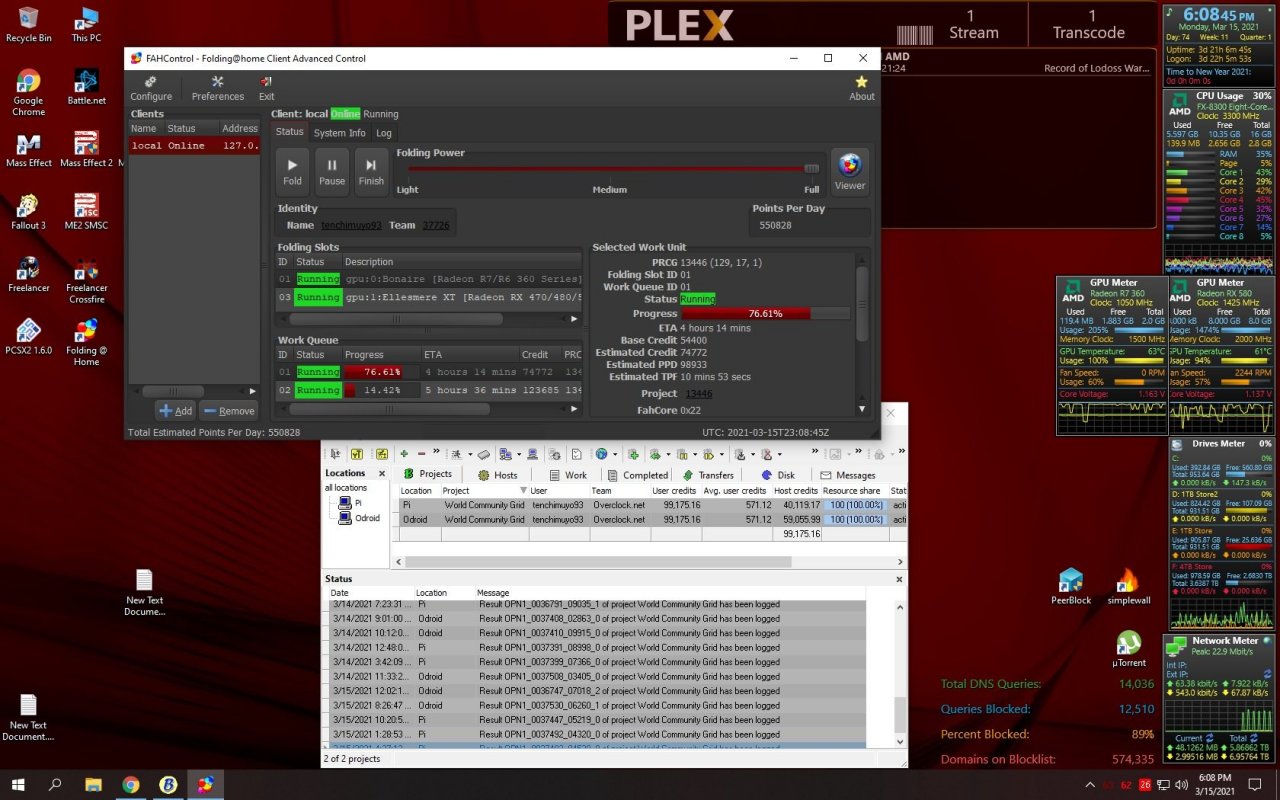The height and width of the screenshot is (800, 1280).
Task: Open the Transfers tab
Action: pos(708,475)
